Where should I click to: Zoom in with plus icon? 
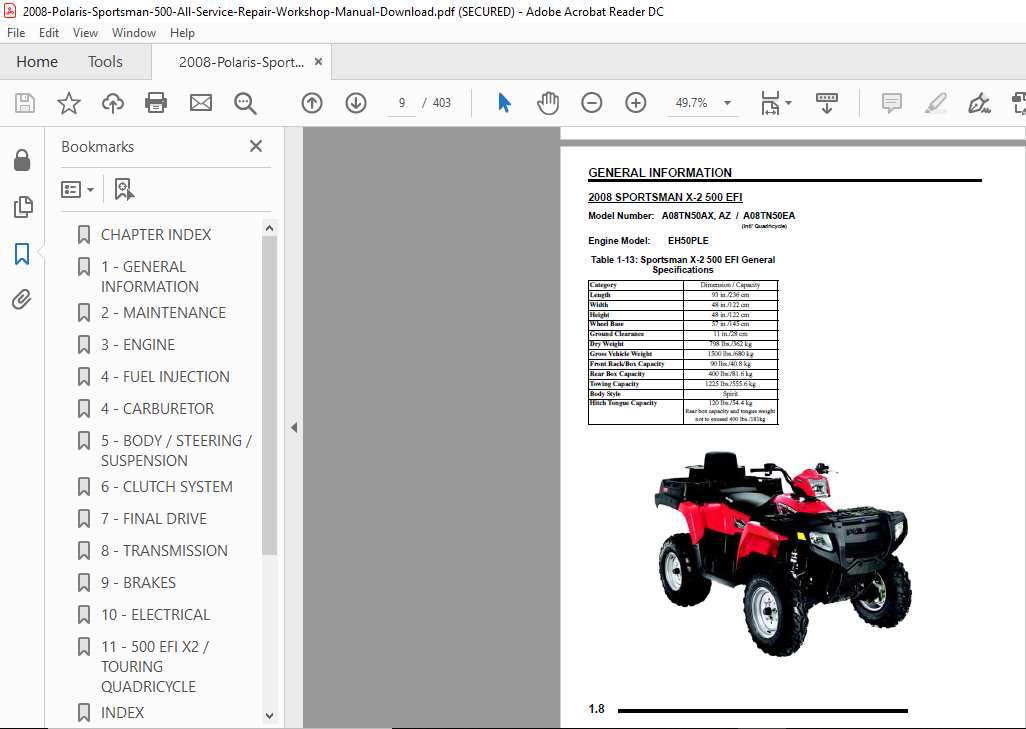(635, 103)
